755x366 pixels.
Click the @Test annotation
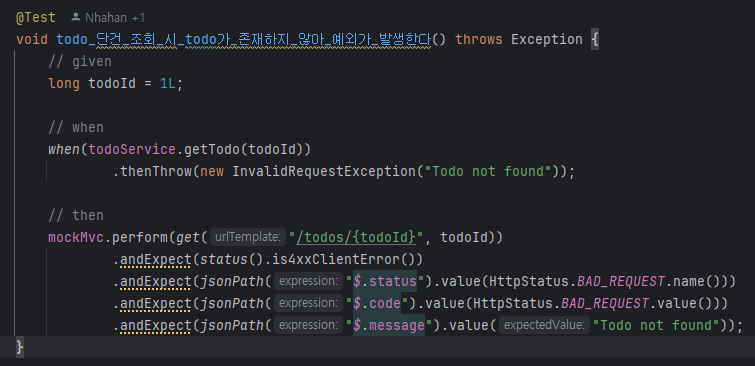[x=36, y=18]
